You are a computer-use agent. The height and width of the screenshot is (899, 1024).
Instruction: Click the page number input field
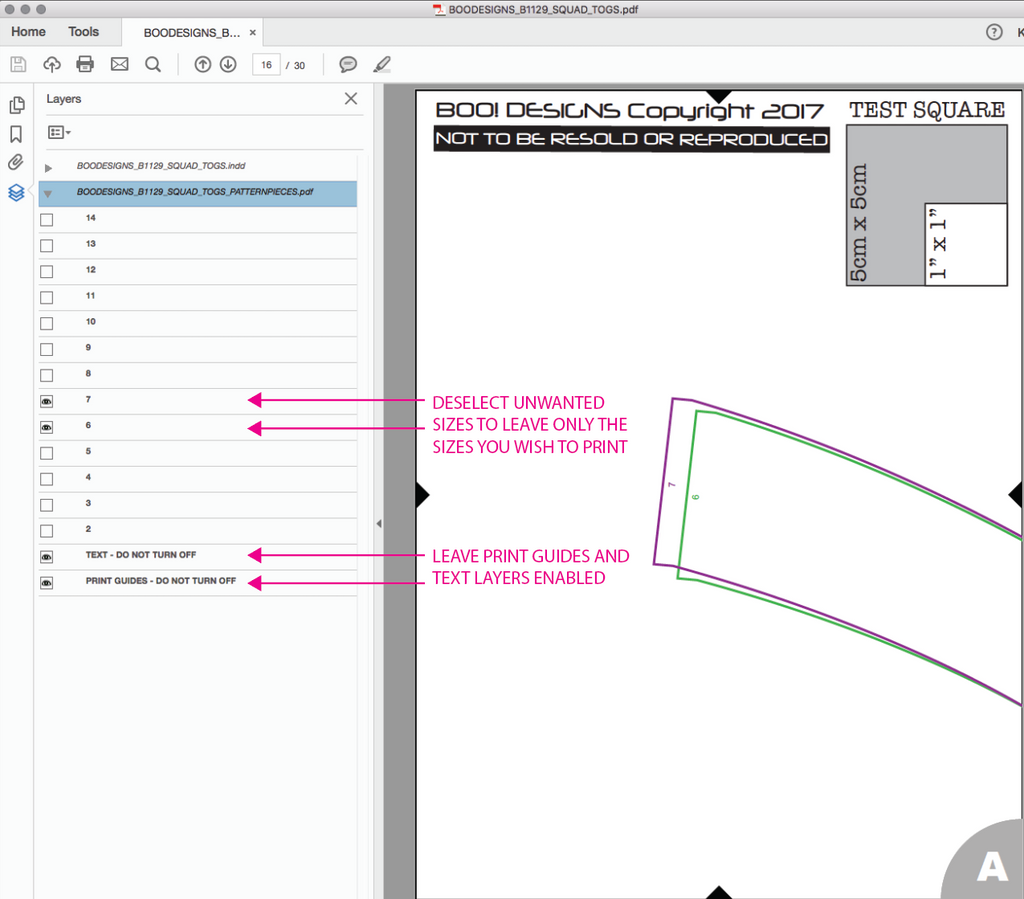tap(266, 64)
